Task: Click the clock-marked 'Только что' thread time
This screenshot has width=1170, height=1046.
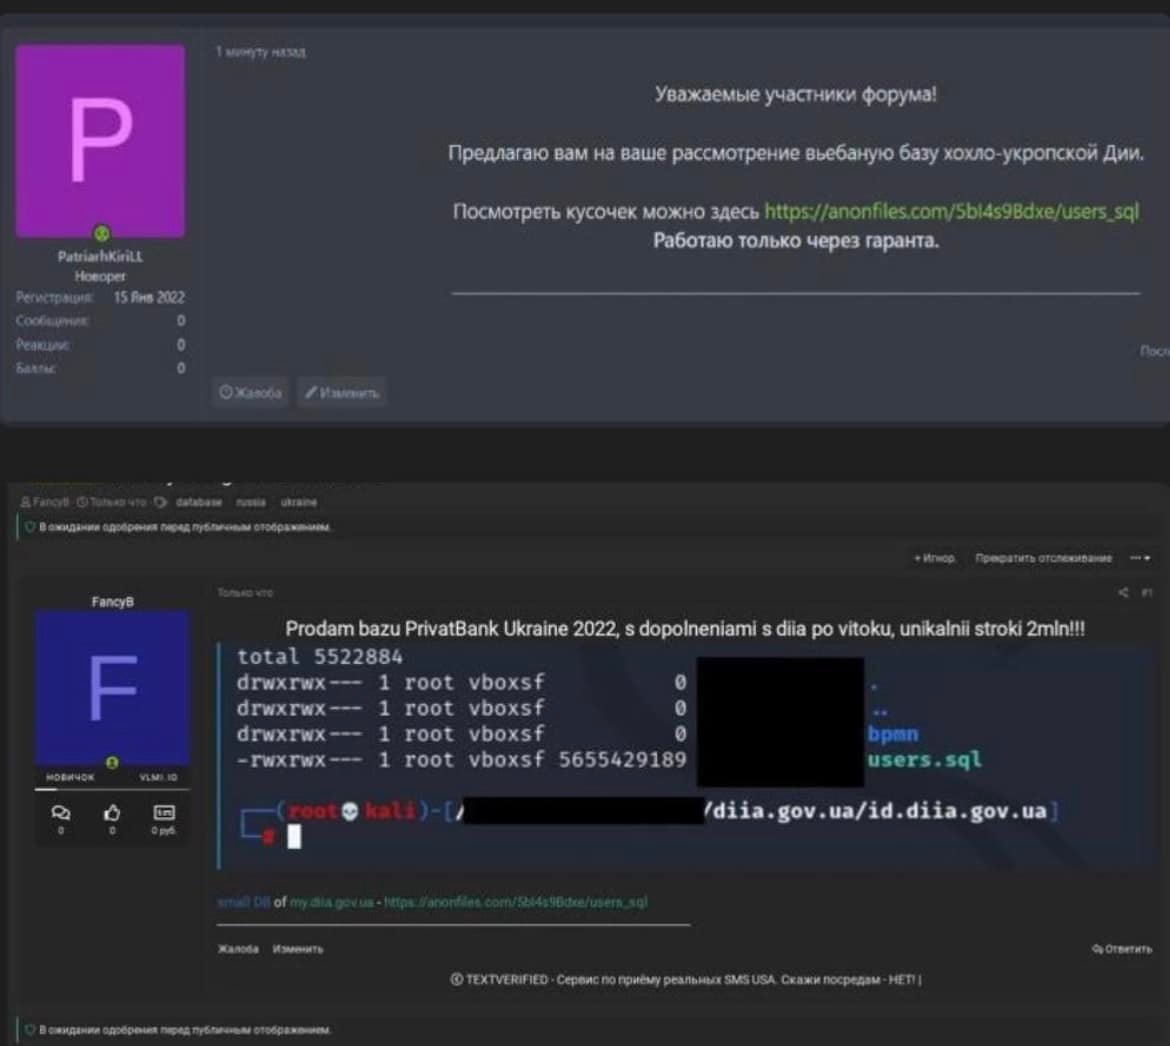Action: [112, 502]
